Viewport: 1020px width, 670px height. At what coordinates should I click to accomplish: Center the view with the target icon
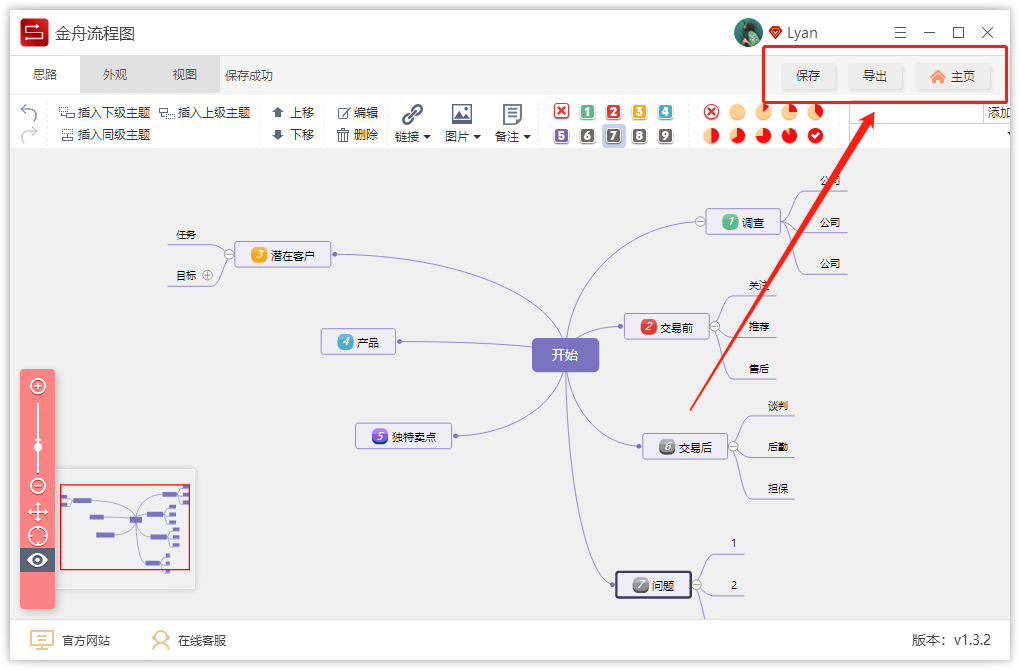tap(38, 536)
